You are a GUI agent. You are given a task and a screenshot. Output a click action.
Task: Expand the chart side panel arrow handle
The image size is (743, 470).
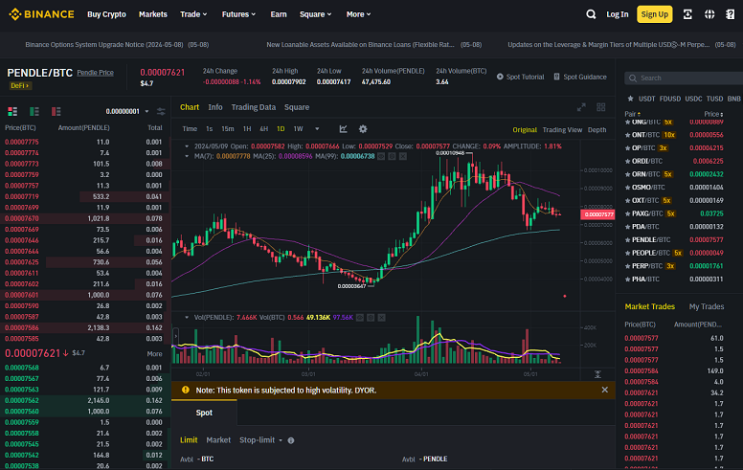click(x=175, y=336)
